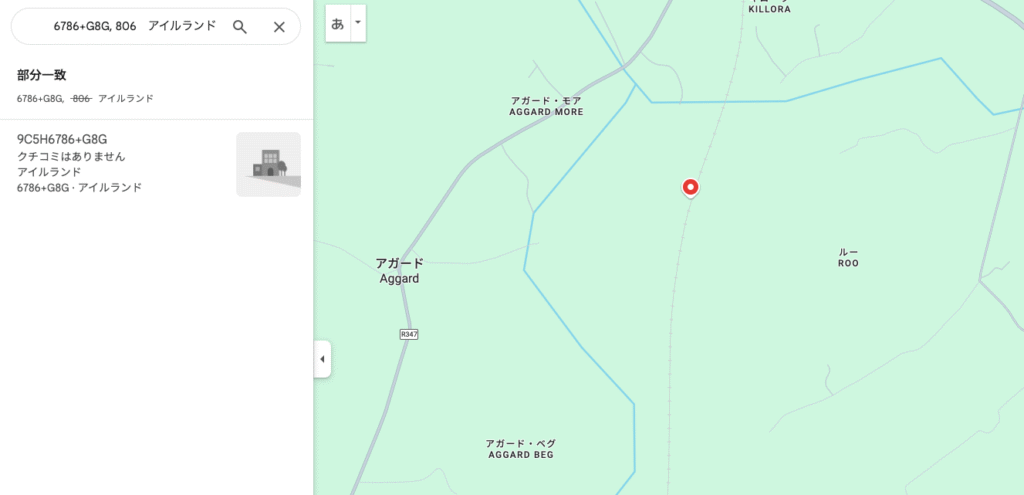
Task: Click the 6786+G8G · アイルランド address line
Action: tap(79, 187)
